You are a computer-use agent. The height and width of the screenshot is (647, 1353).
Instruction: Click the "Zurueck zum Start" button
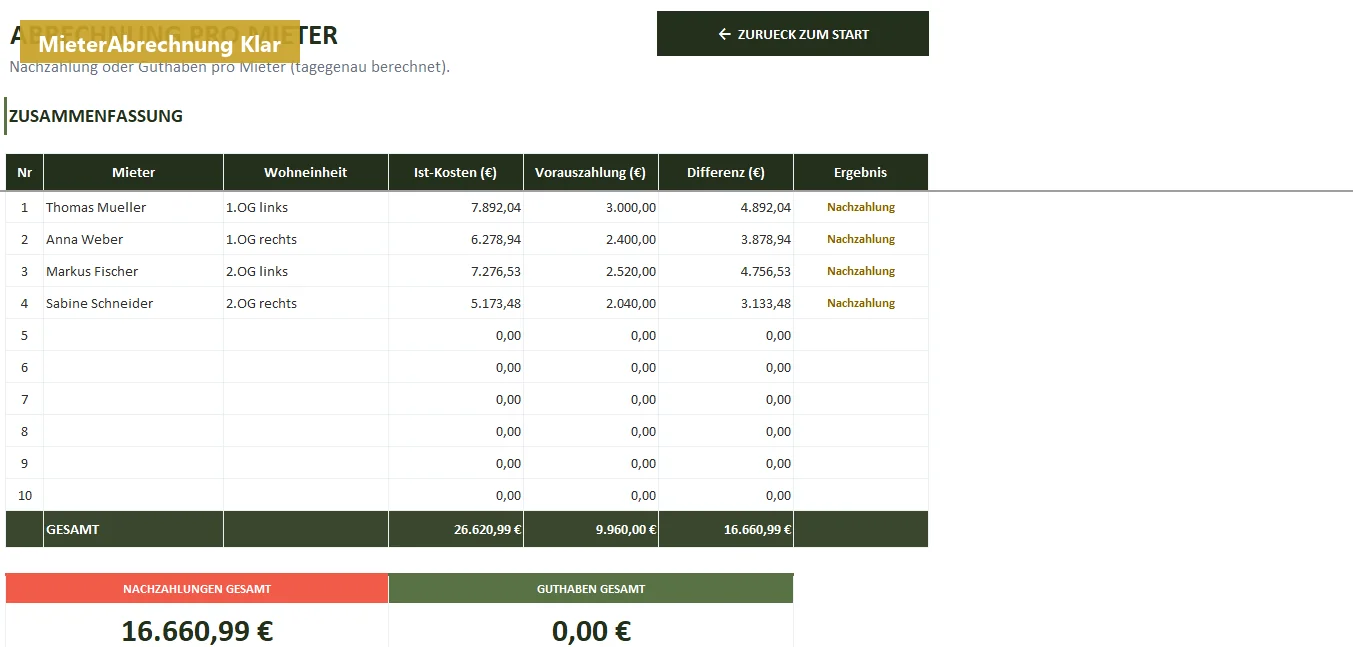pyautogui.click(x=793, y=34)
